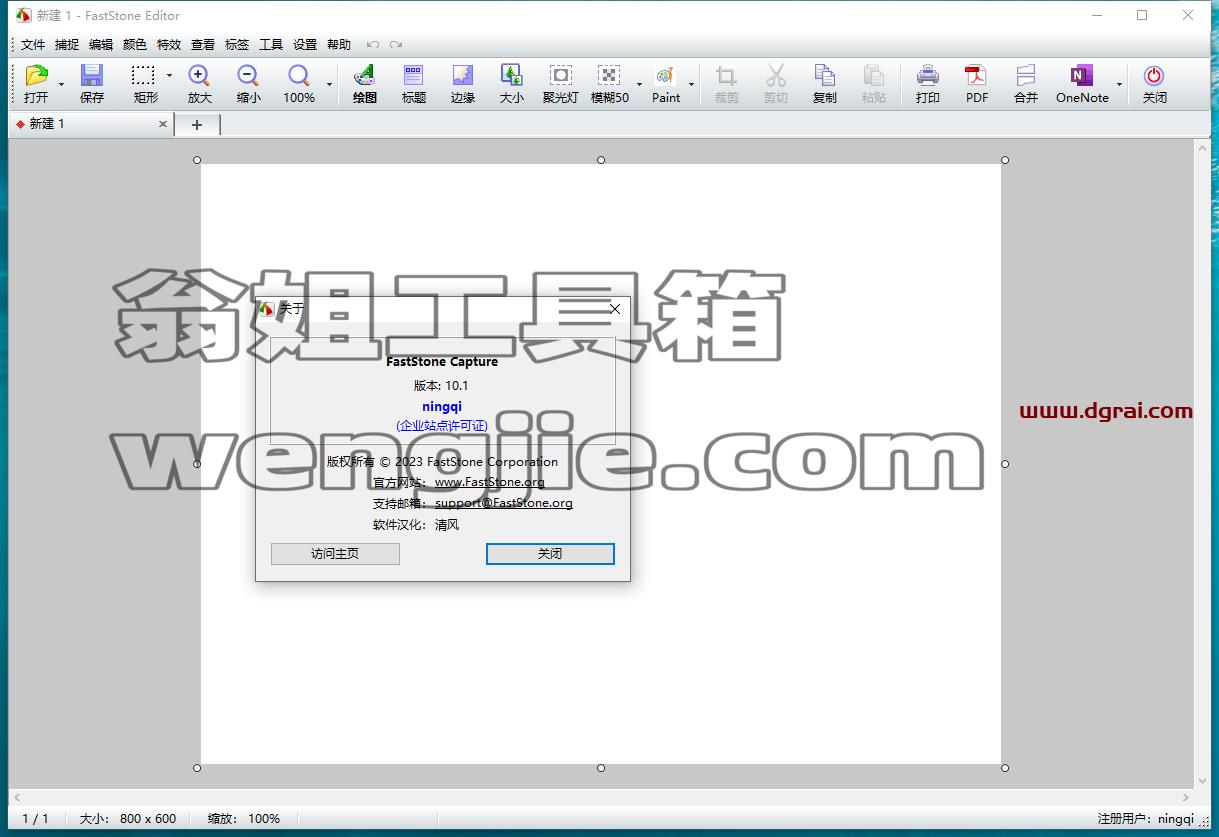Open the 100% zoom dropdown arrow
The width and height of the screenshot is (1219, 837).
click(x=329, y=85)
